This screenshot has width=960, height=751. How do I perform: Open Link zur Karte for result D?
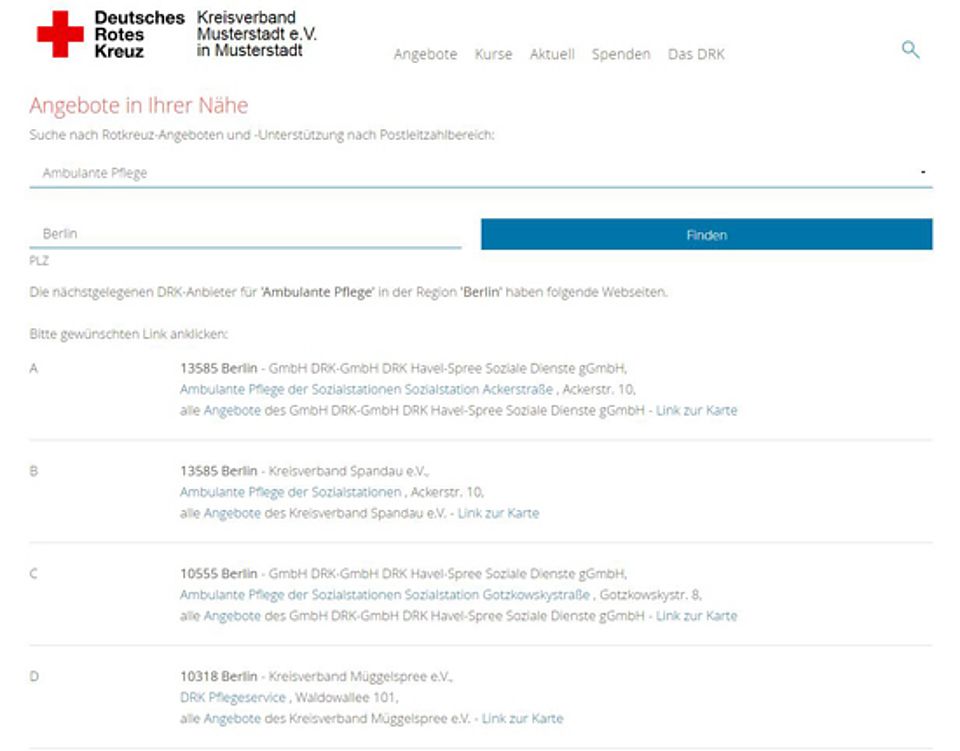[x=522, y=718]
